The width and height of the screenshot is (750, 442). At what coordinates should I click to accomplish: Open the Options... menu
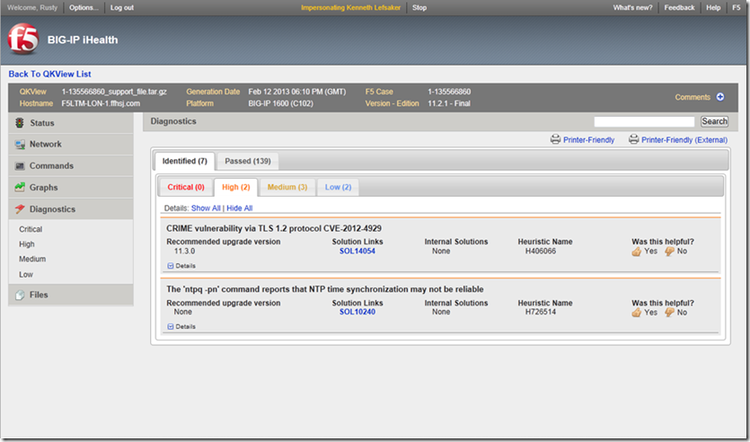pyautogui.click(x=84, y=8)
